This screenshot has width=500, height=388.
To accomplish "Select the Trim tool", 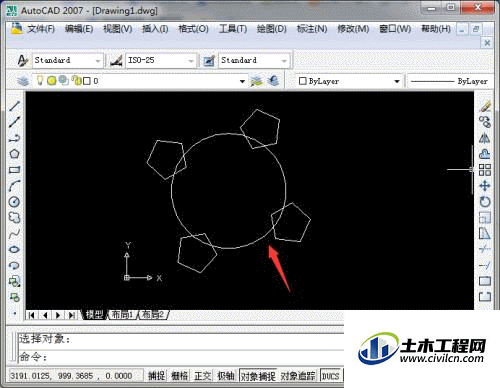I will coord(485,249).
